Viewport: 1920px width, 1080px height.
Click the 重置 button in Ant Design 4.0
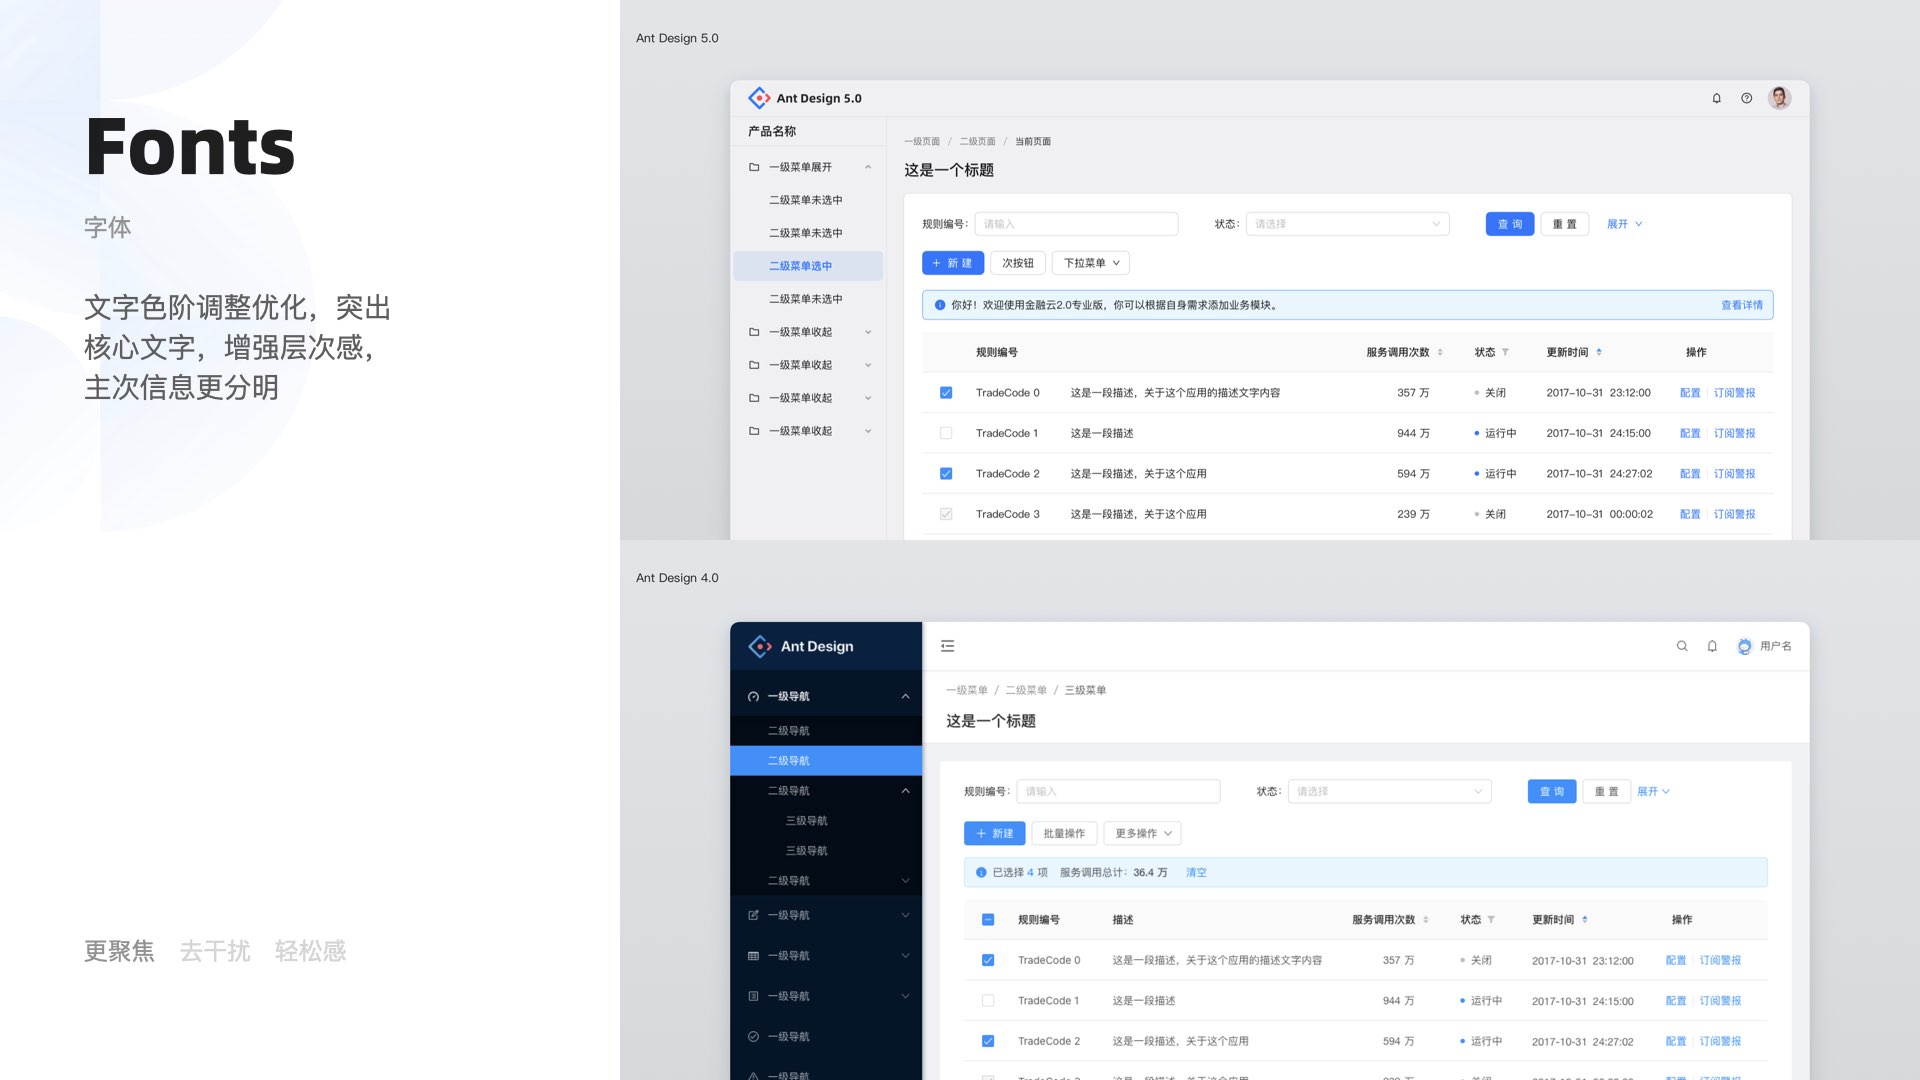(1607, 791)
